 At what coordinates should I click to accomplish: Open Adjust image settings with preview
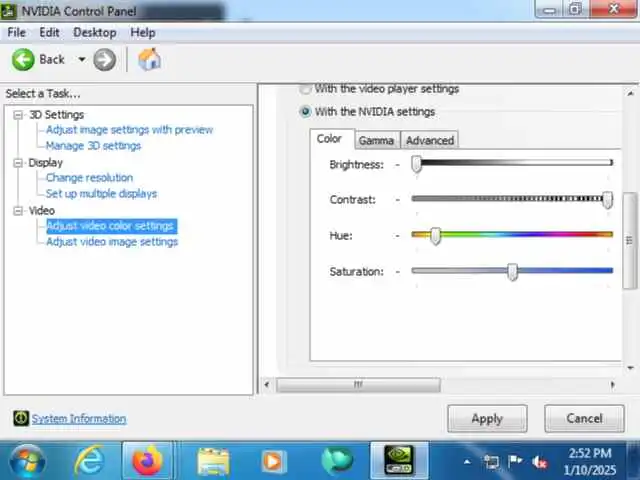coord(129,130)
